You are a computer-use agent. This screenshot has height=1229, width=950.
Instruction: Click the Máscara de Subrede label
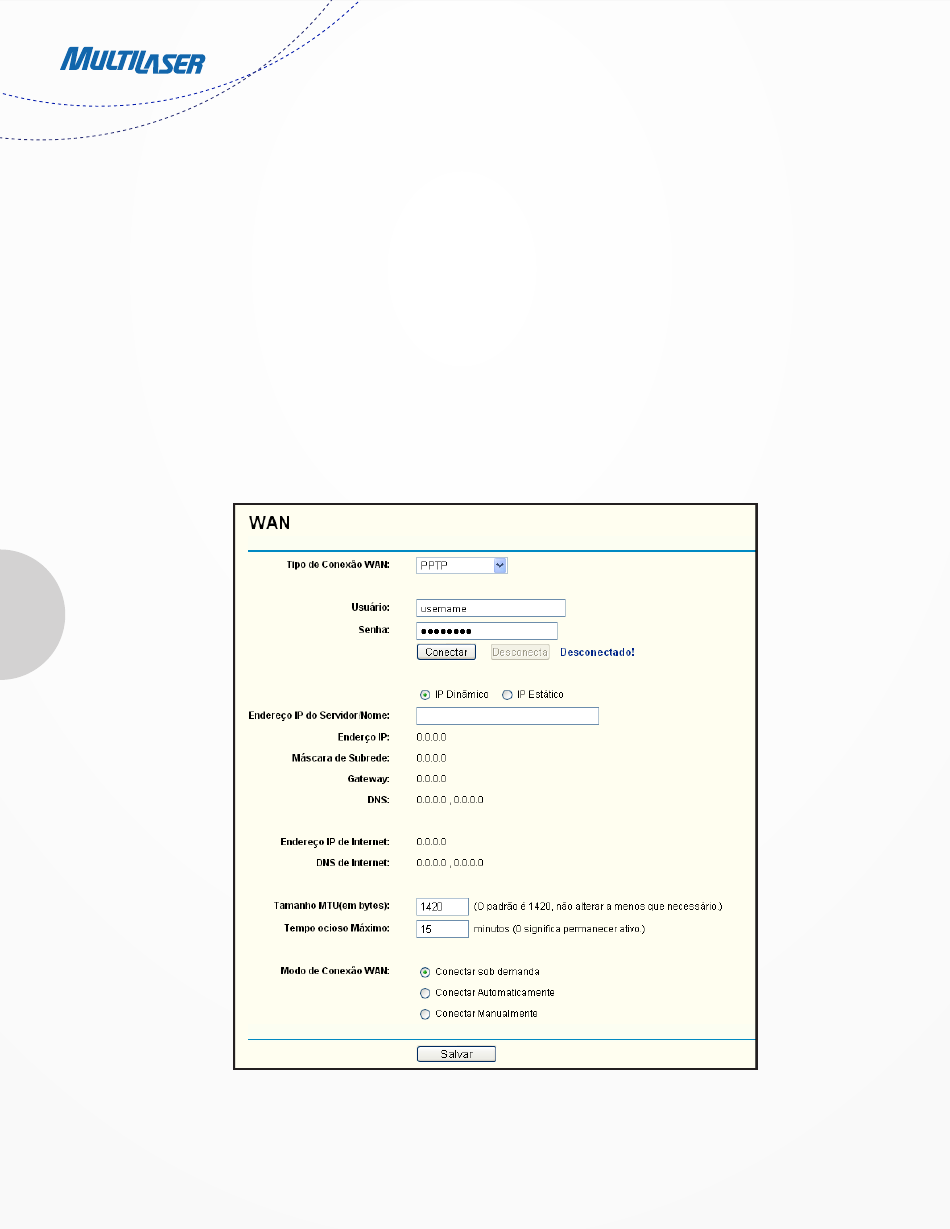point(341,758)
